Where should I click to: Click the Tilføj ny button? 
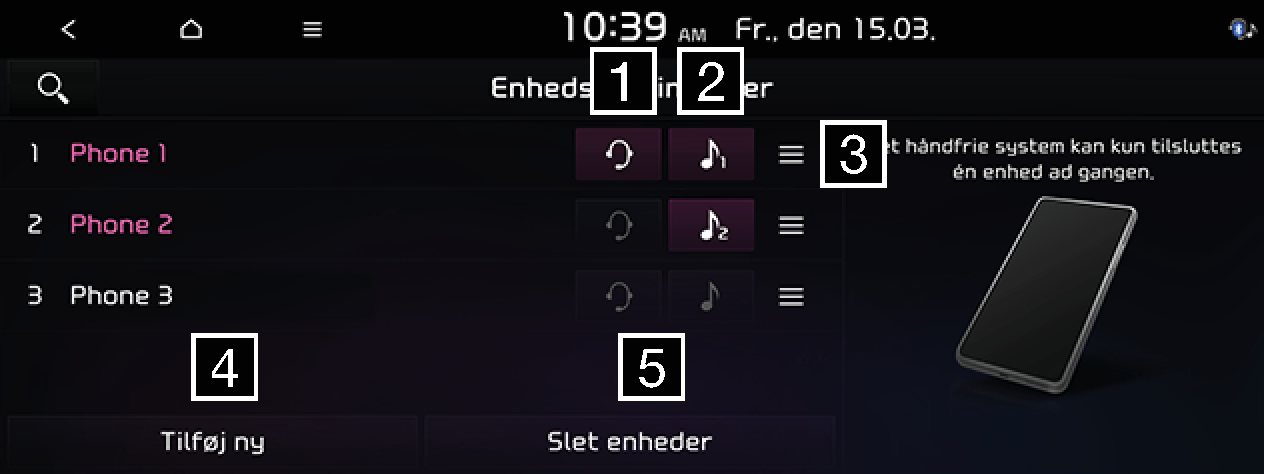click(x=212, y=441)
